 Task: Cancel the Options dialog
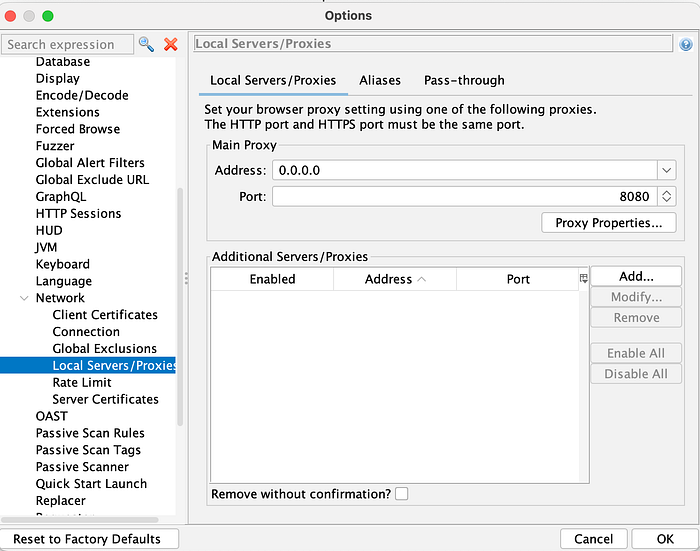594,539
